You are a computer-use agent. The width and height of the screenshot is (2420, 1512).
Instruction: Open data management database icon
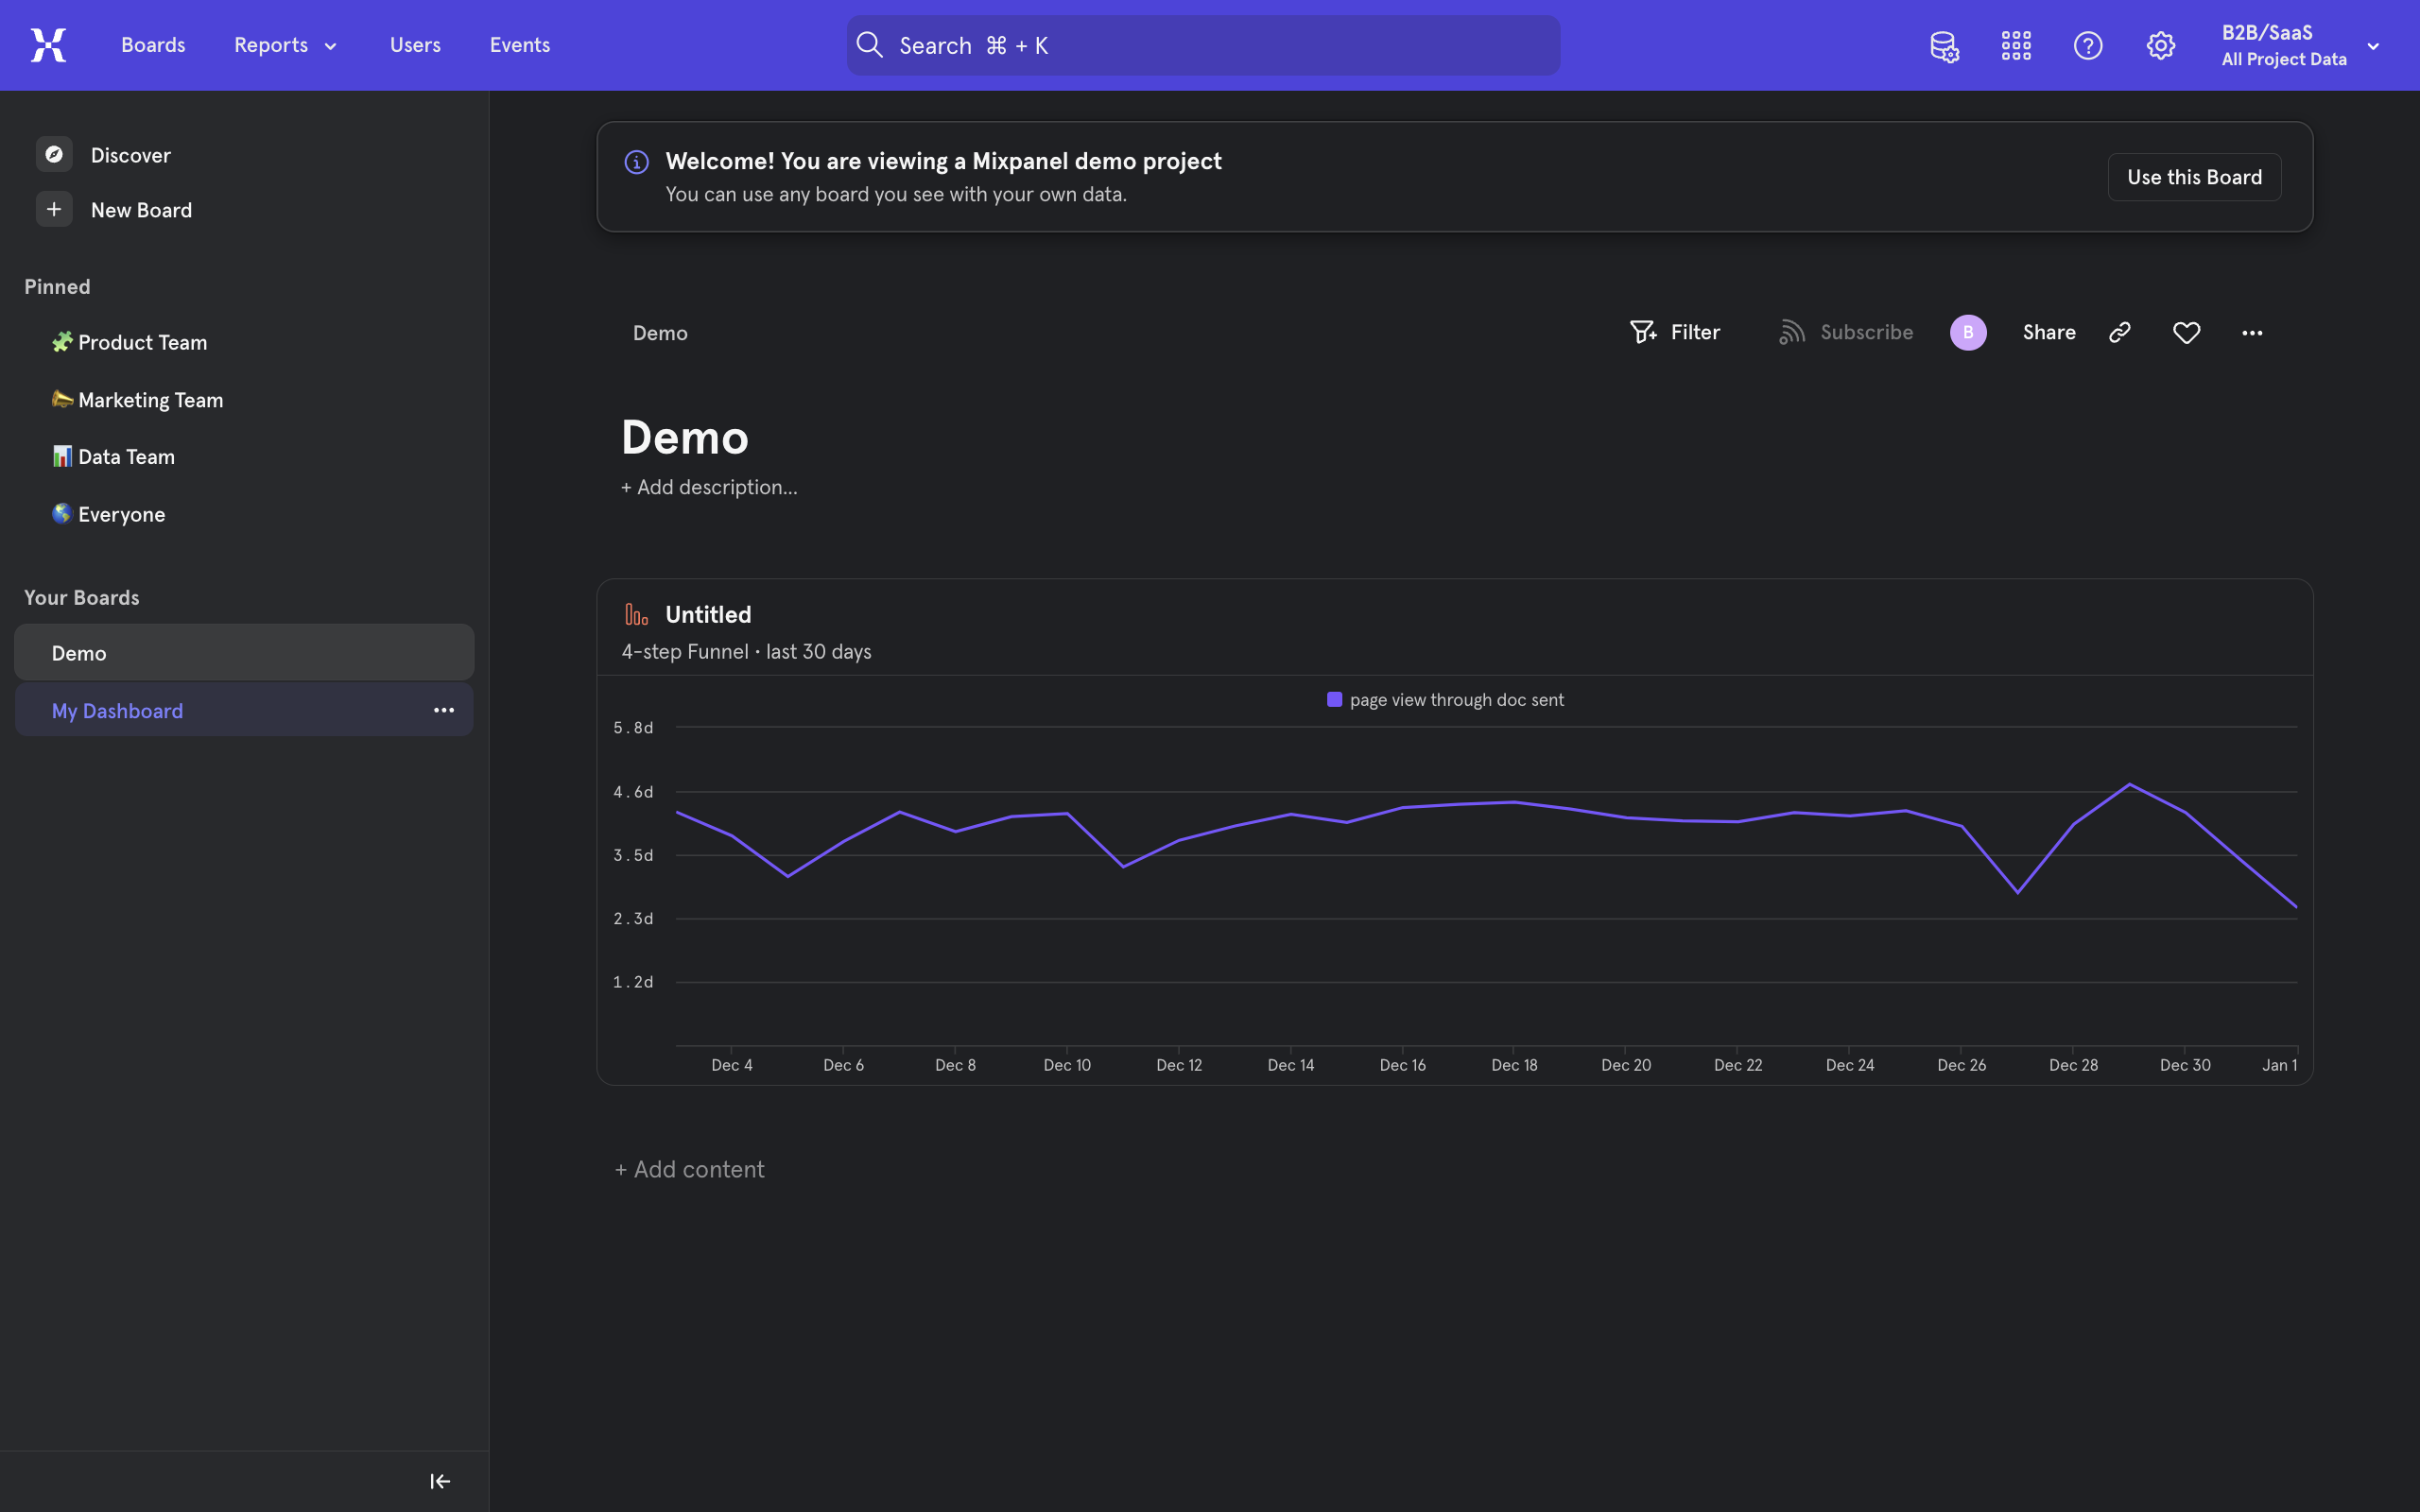coord(1943,46)
